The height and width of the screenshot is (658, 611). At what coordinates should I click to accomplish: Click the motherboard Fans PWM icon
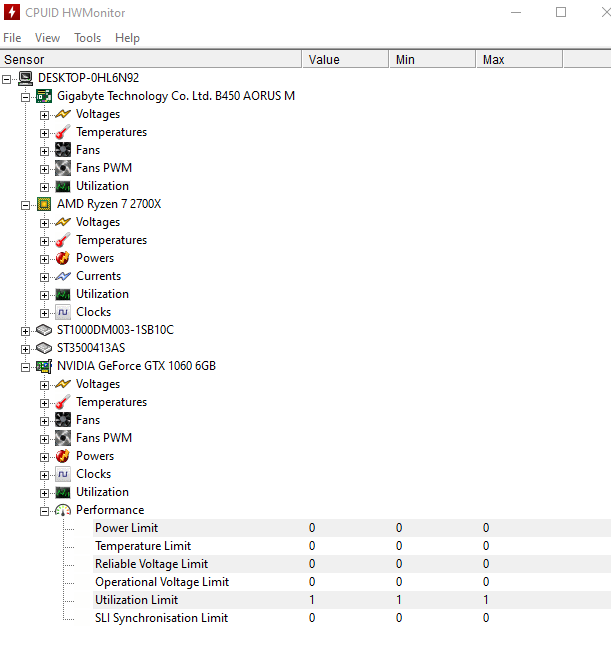pyautogui.click(x=63, y=168)
